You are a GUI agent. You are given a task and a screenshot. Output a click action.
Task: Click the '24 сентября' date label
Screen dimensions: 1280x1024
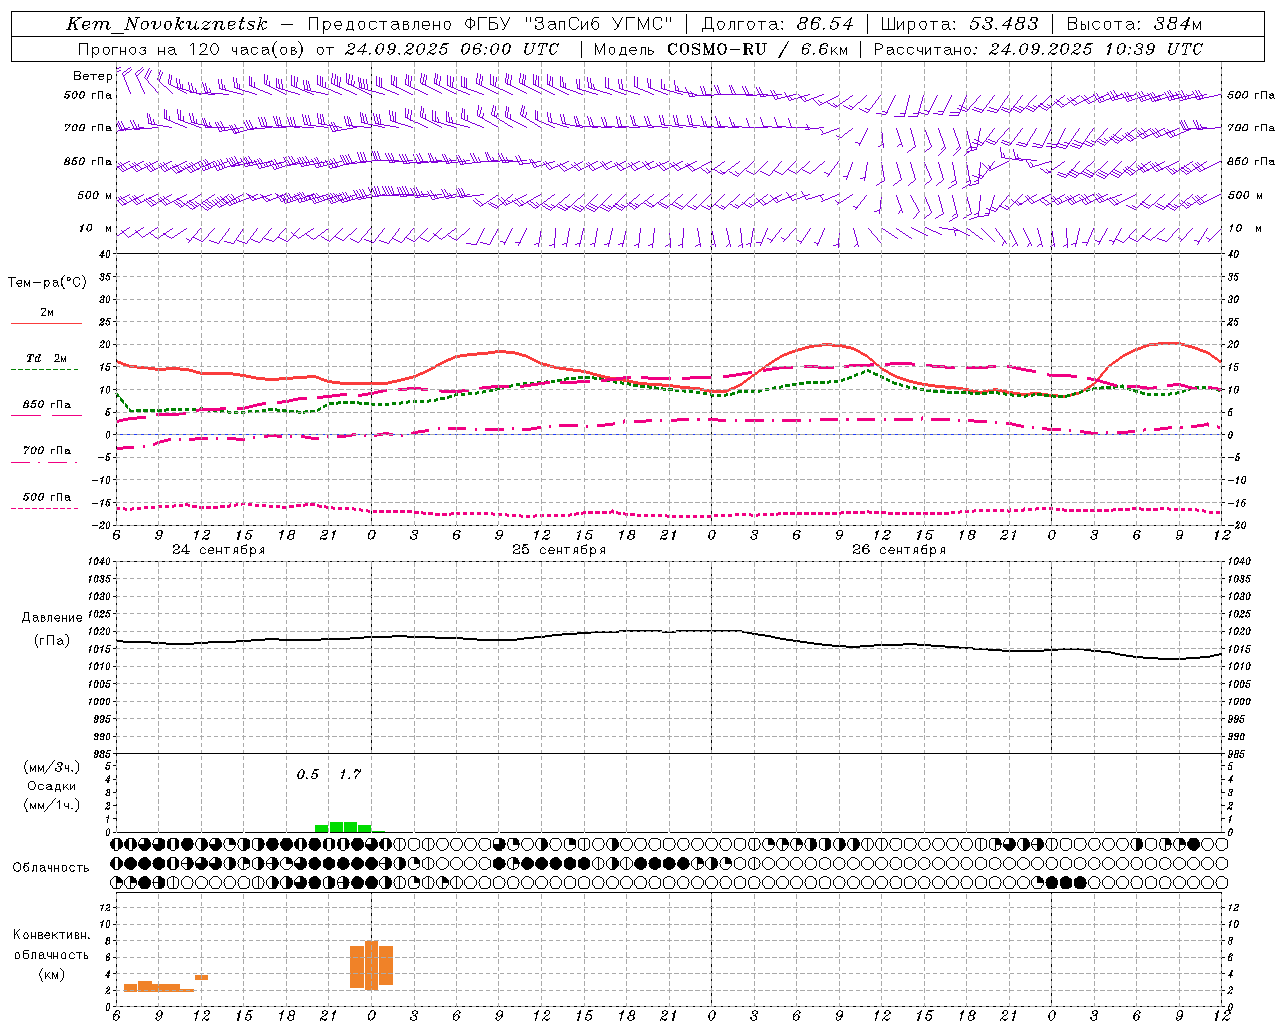(219, 550)
